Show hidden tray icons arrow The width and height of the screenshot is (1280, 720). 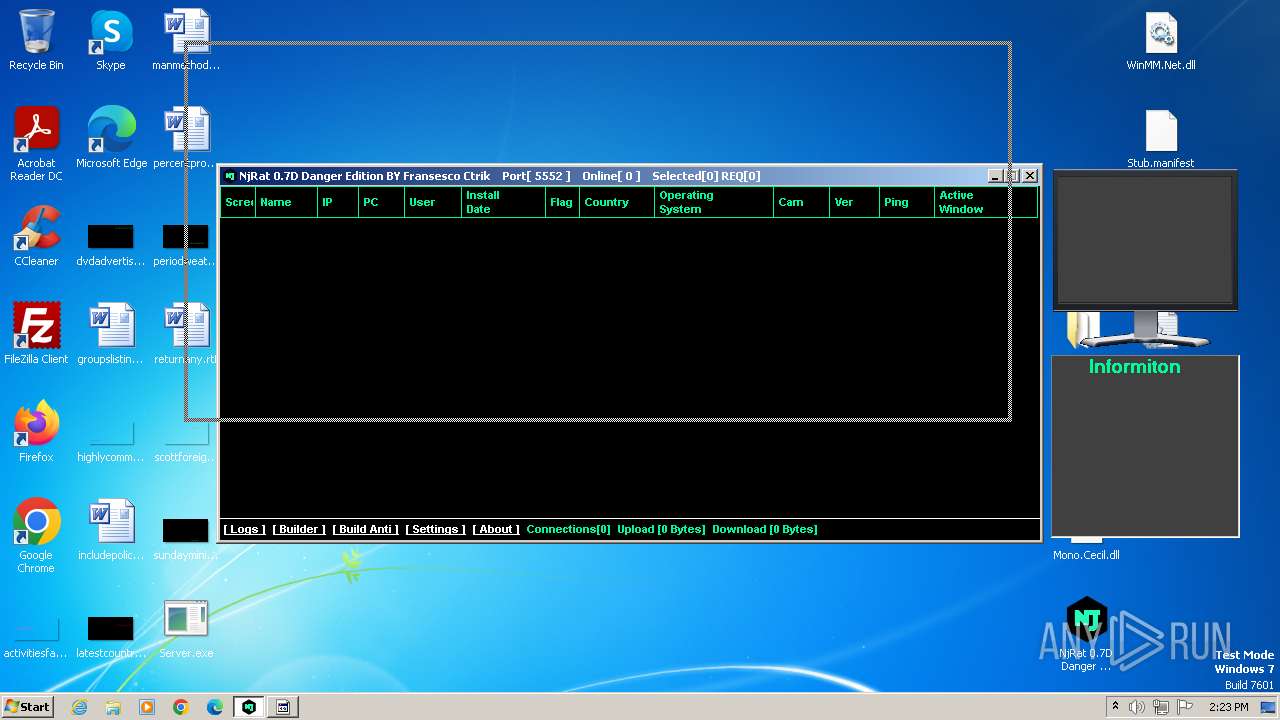(x=1115, y=707)
